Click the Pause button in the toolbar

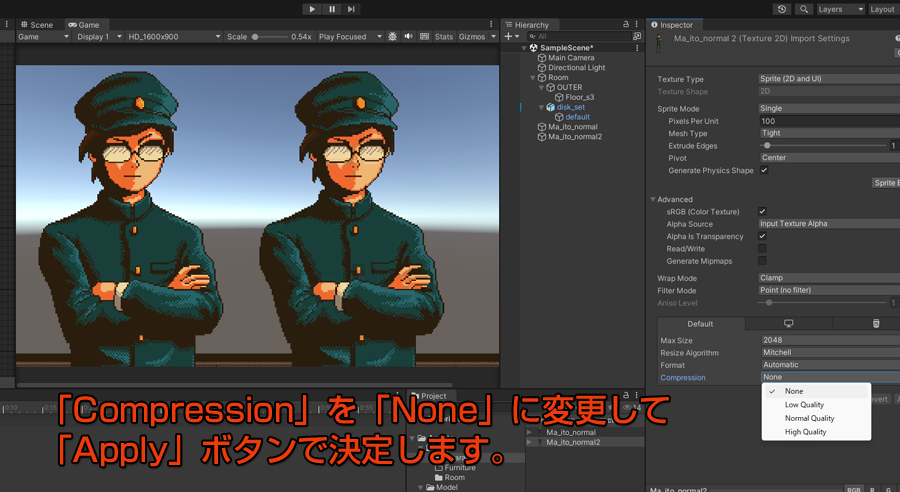(331, 9)
